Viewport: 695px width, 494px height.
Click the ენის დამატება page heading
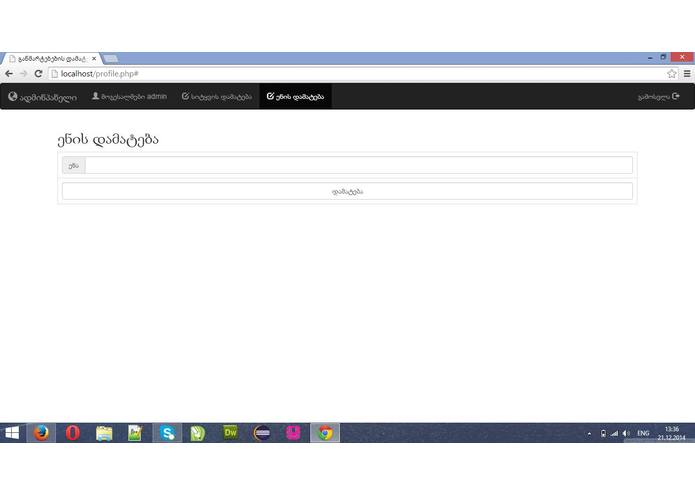pos(108,139)
